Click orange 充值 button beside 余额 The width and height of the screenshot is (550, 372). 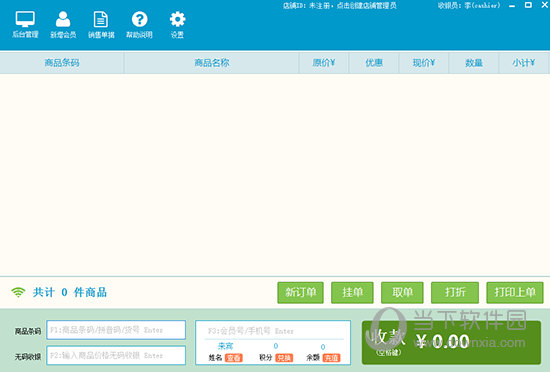tap(331, 358)
